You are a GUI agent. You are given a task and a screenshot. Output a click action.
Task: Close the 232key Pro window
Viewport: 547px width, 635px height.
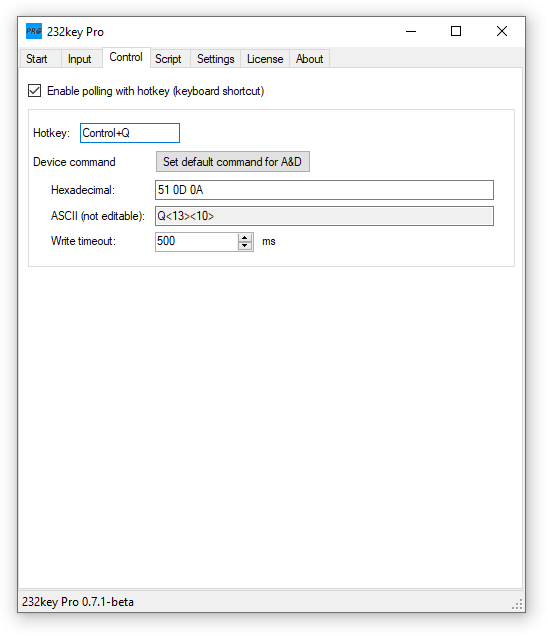502,31
